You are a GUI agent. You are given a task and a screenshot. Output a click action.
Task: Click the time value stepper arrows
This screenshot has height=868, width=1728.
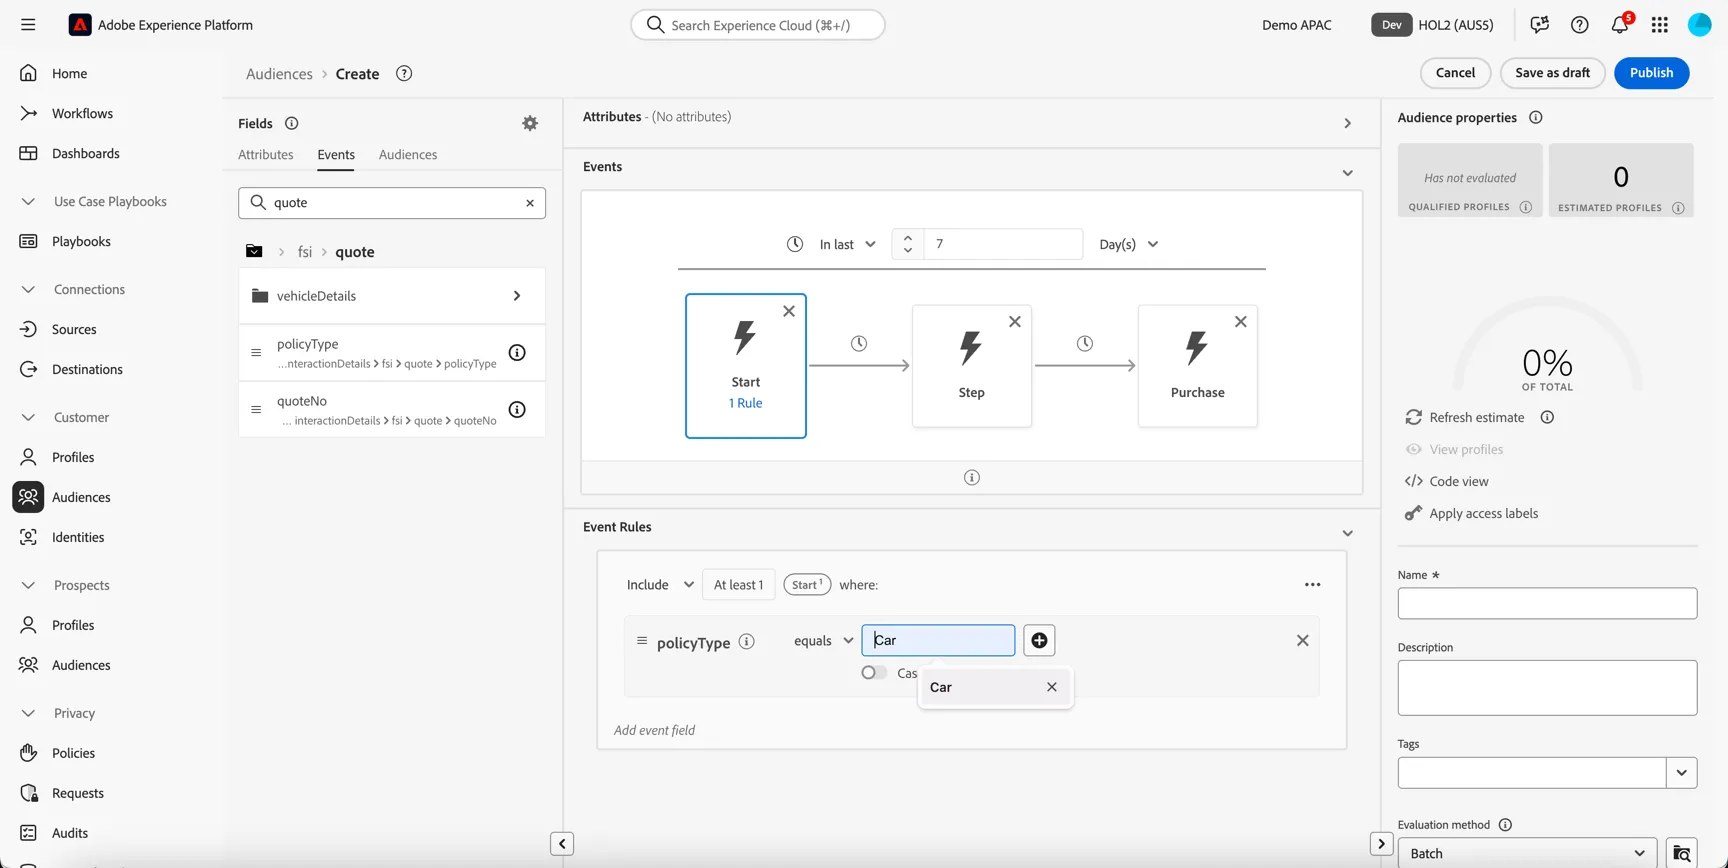click(x=908, y=244)
